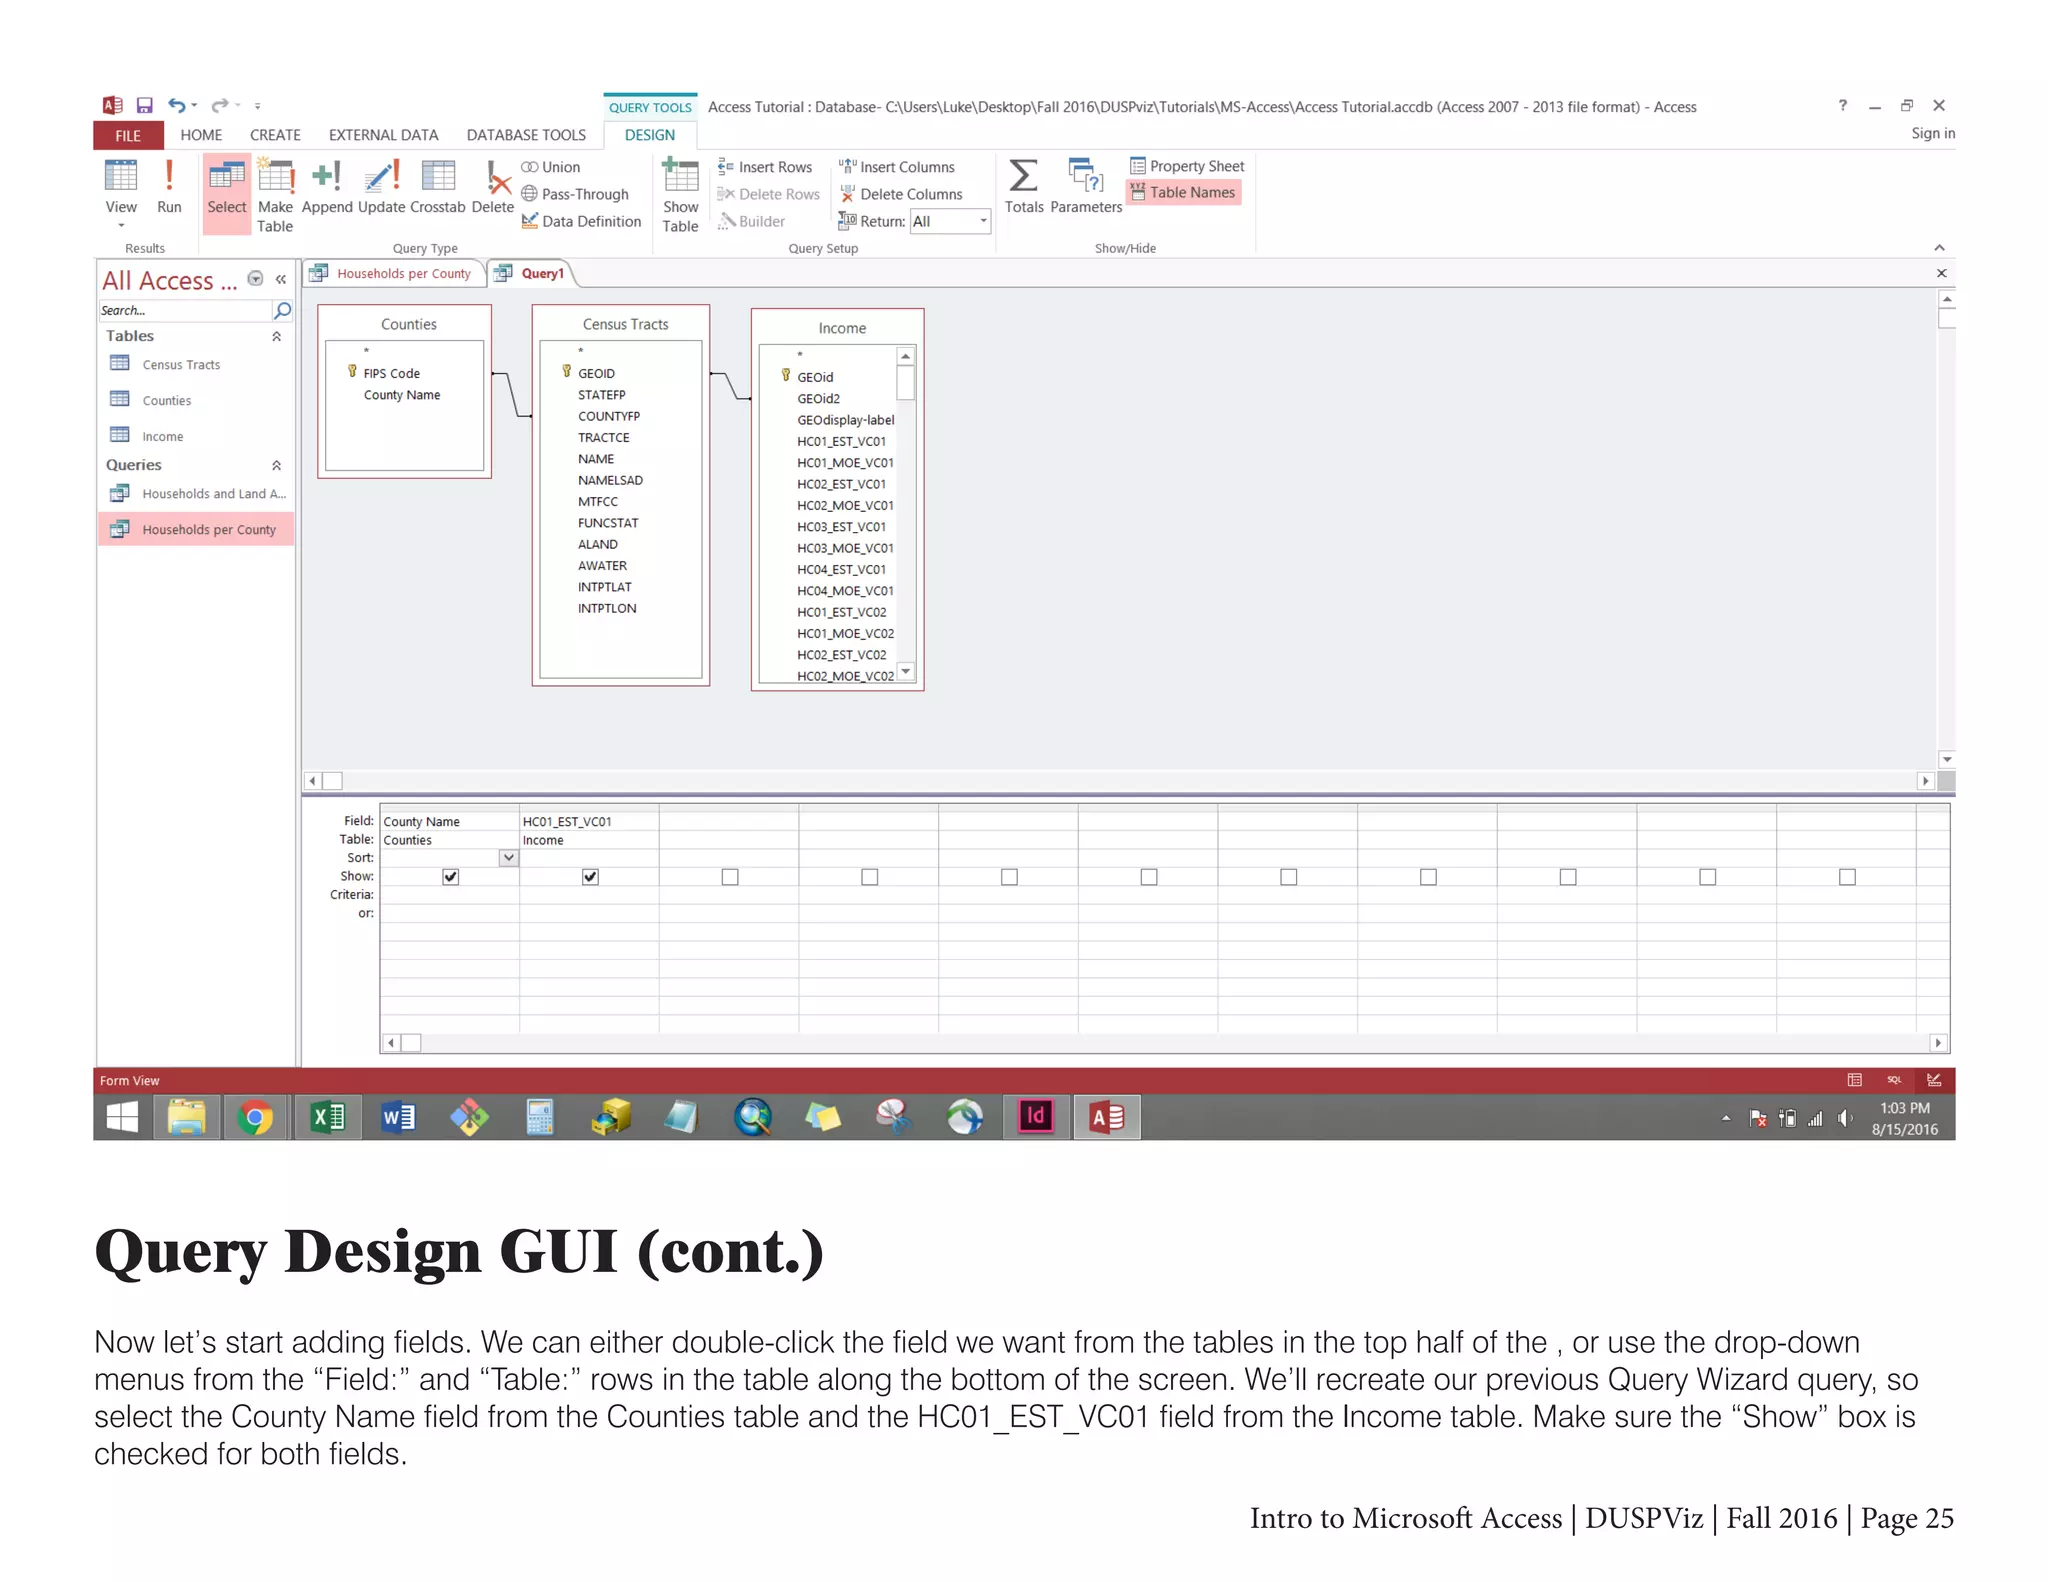Click Delete Columns in Query Setup
This screenshot has height=1582, width=2048.
[901, 194]
